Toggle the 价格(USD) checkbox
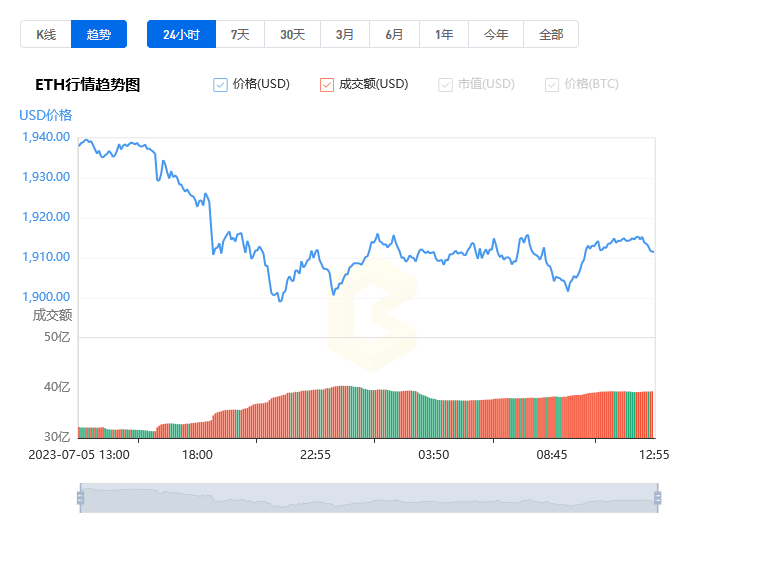The image size is (780, 563). click(x=220, y=85)
